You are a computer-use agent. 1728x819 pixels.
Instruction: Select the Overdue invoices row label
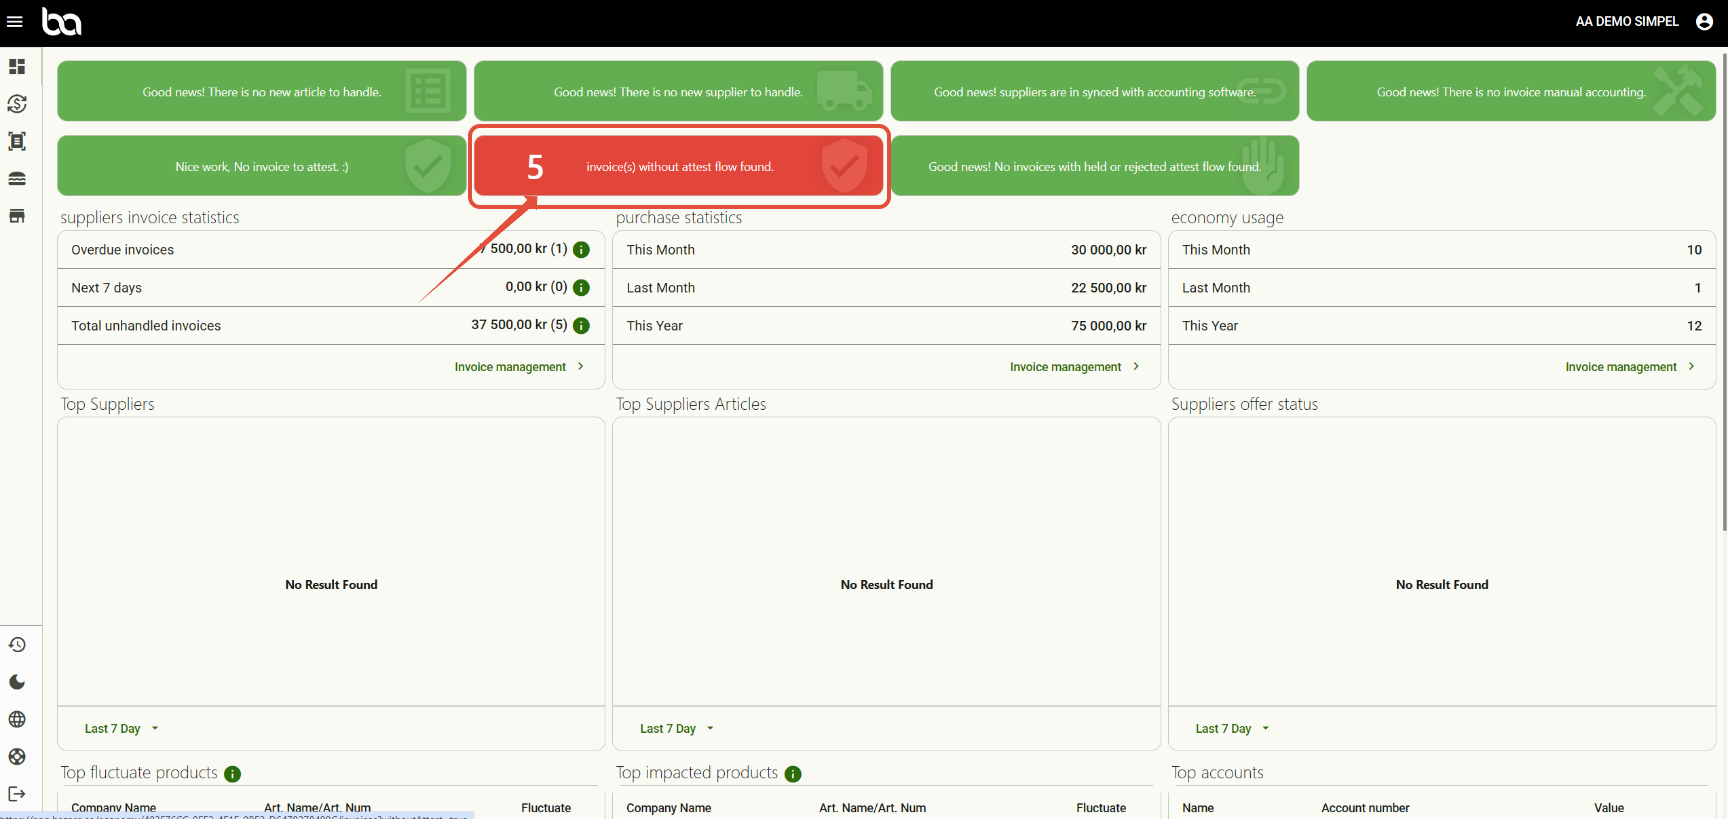(x=122, y=250)
